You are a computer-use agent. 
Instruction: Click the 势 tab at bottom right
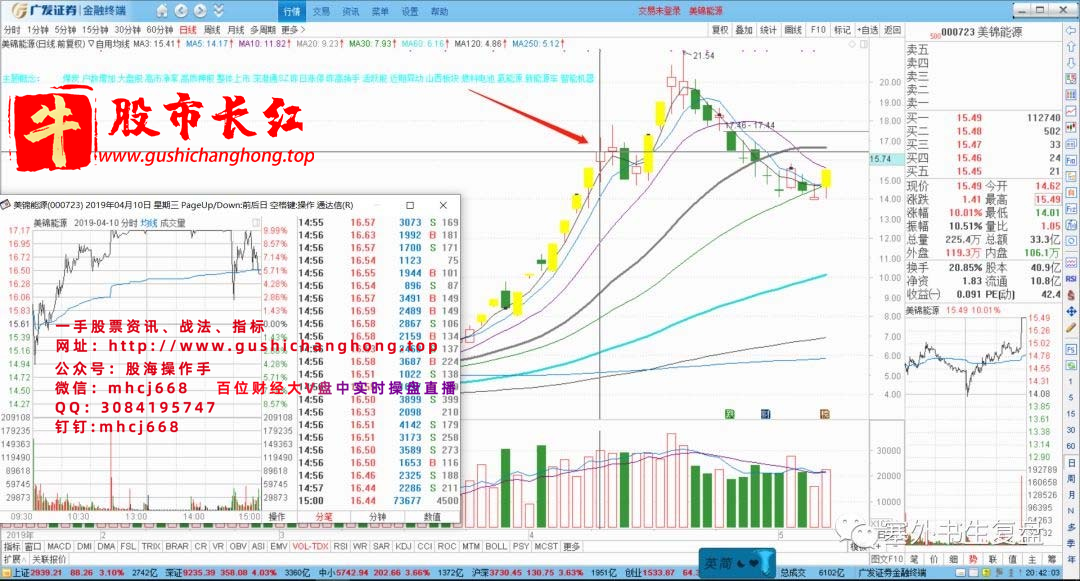click(973, 559)
